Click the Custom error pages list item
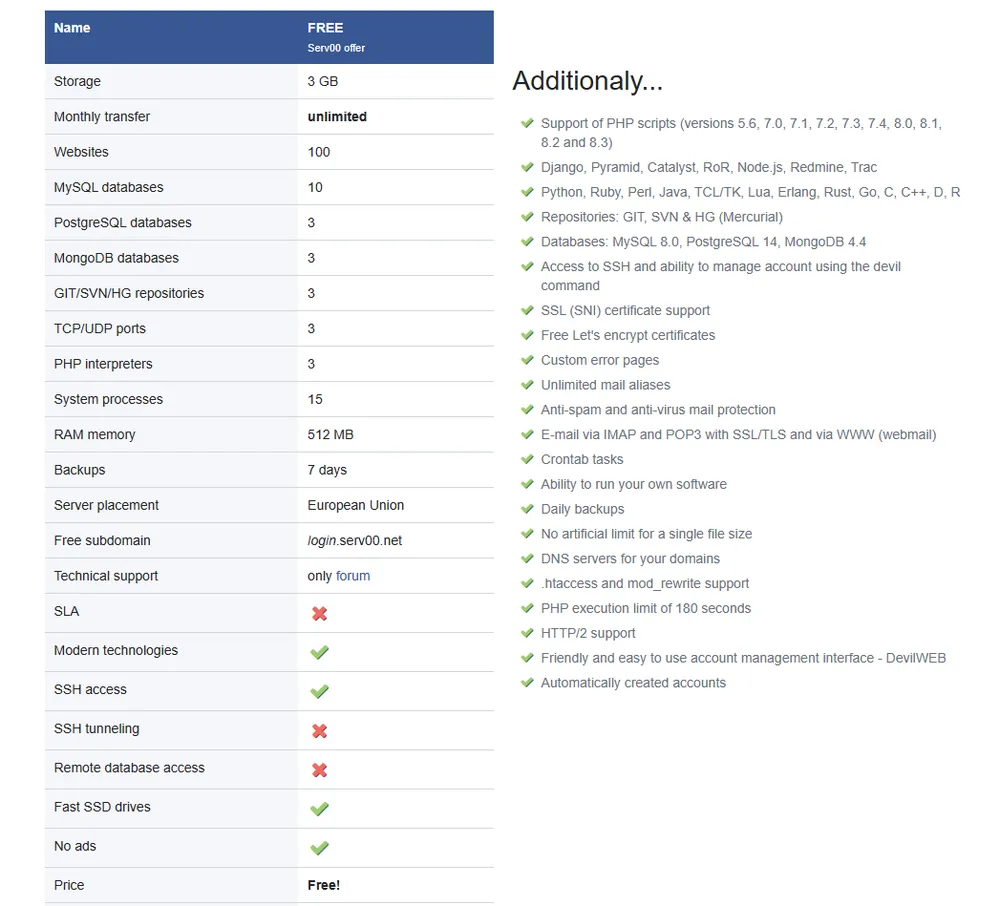This screenshot has width=1000, height=906. coord(599,360)
